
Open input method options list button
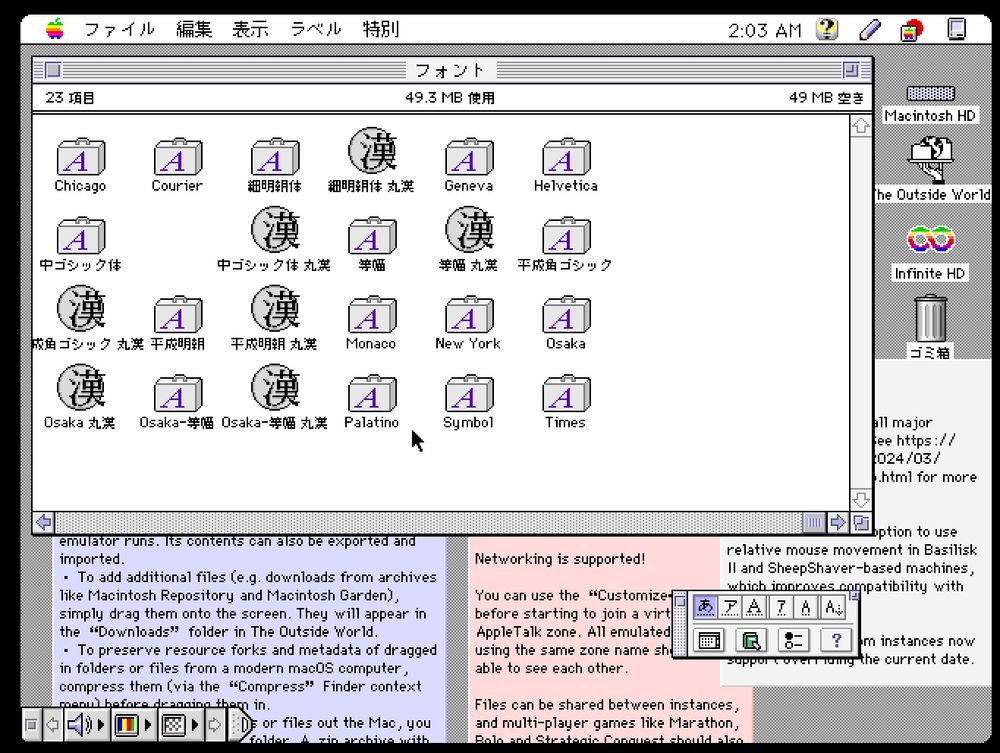click(x=793, y=640)
